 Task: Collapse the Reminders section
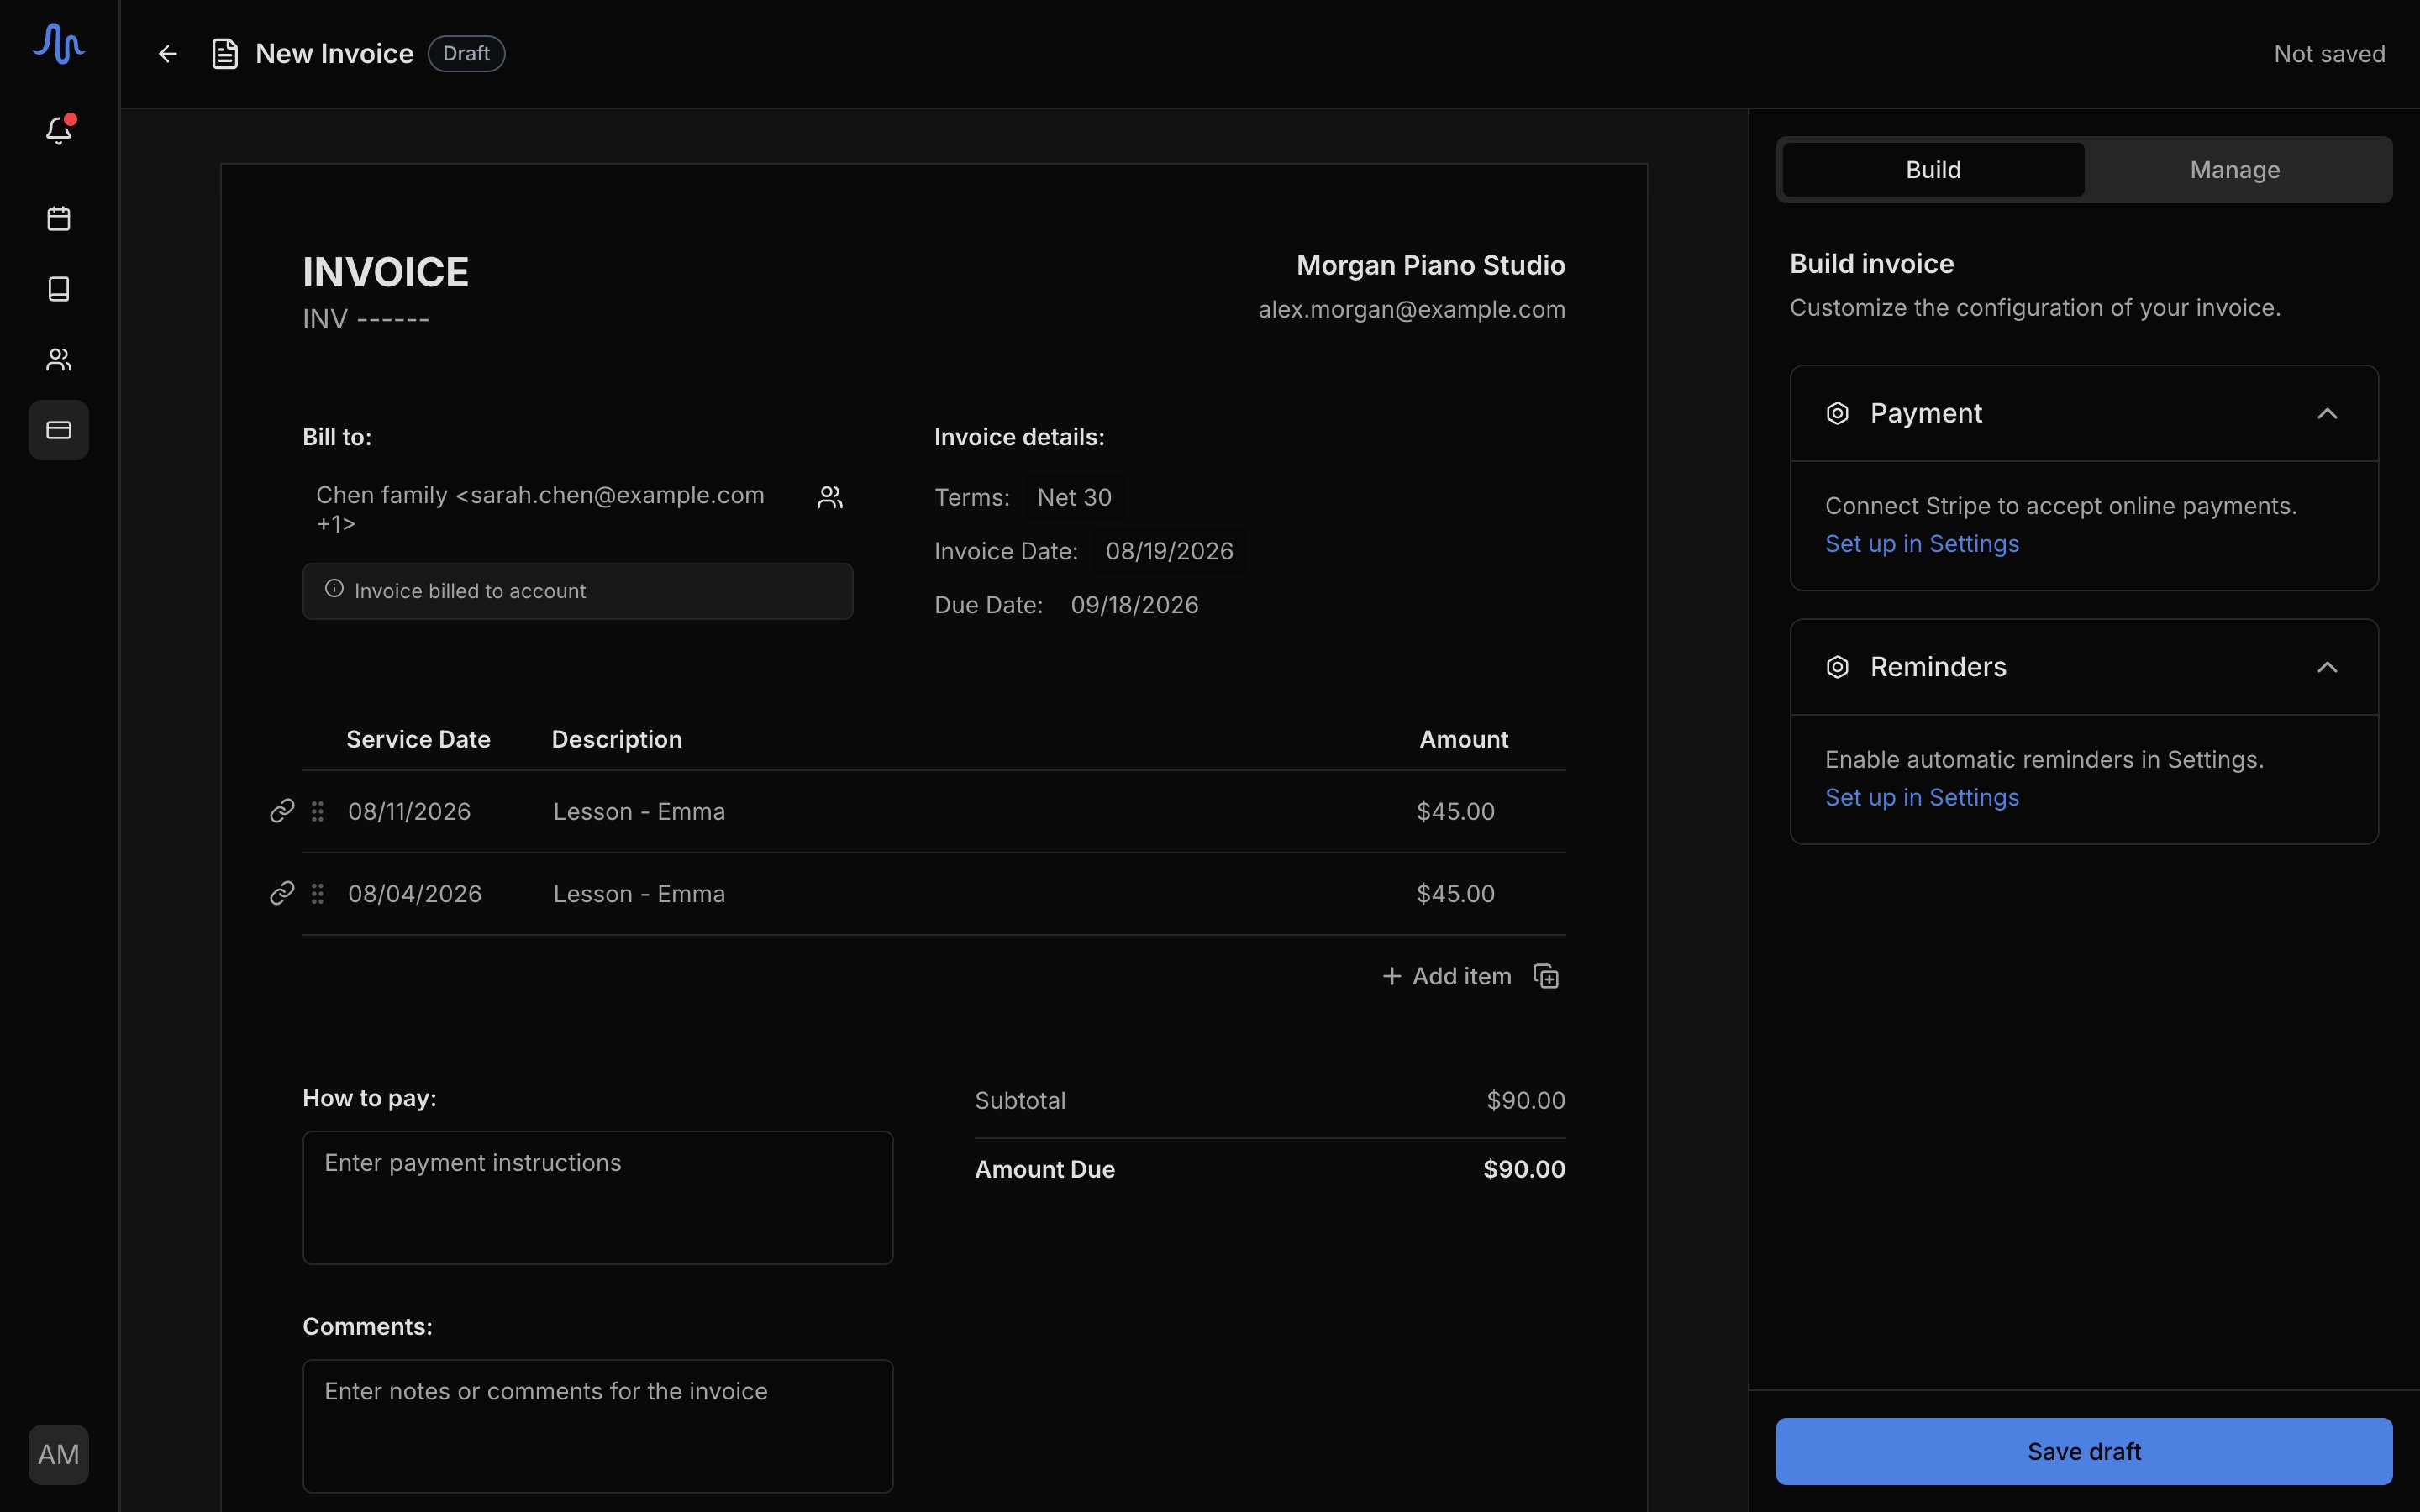point(2327,667)
